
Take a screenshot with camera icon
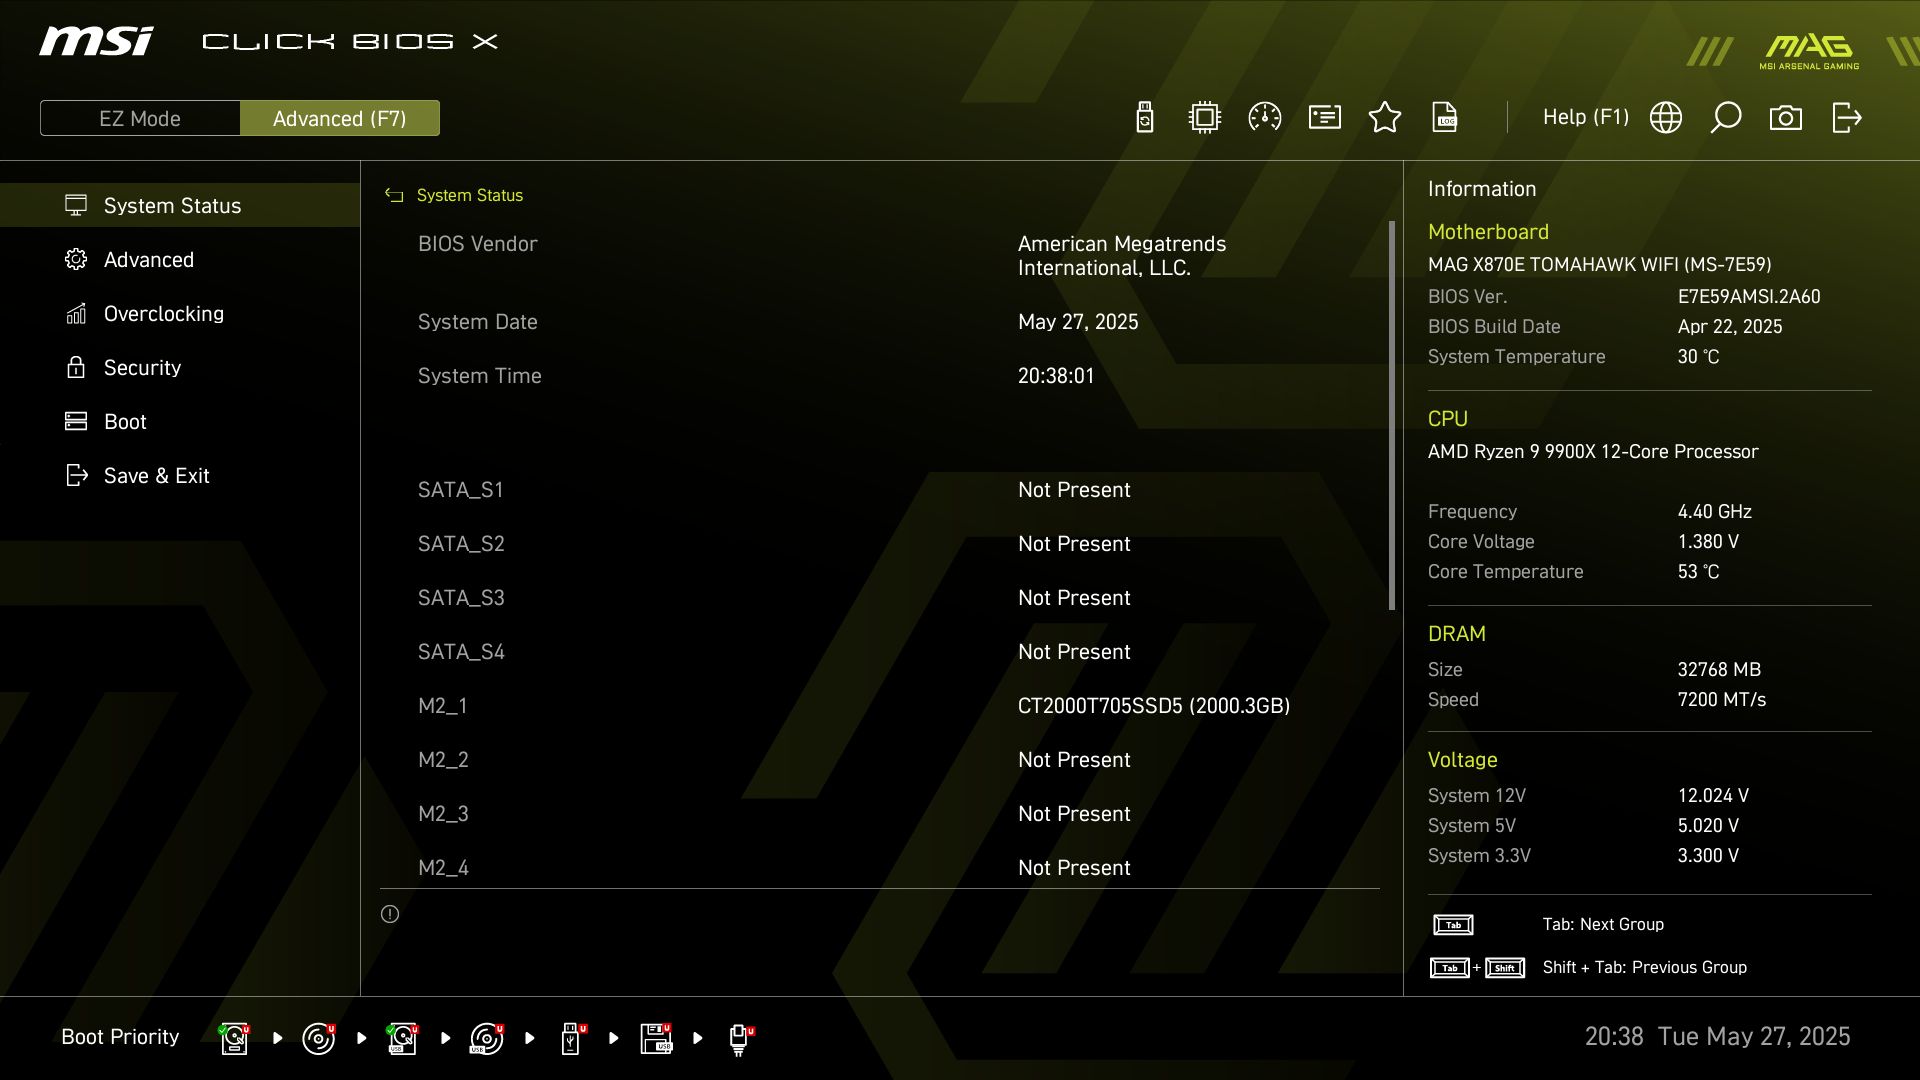(1786, 118)
